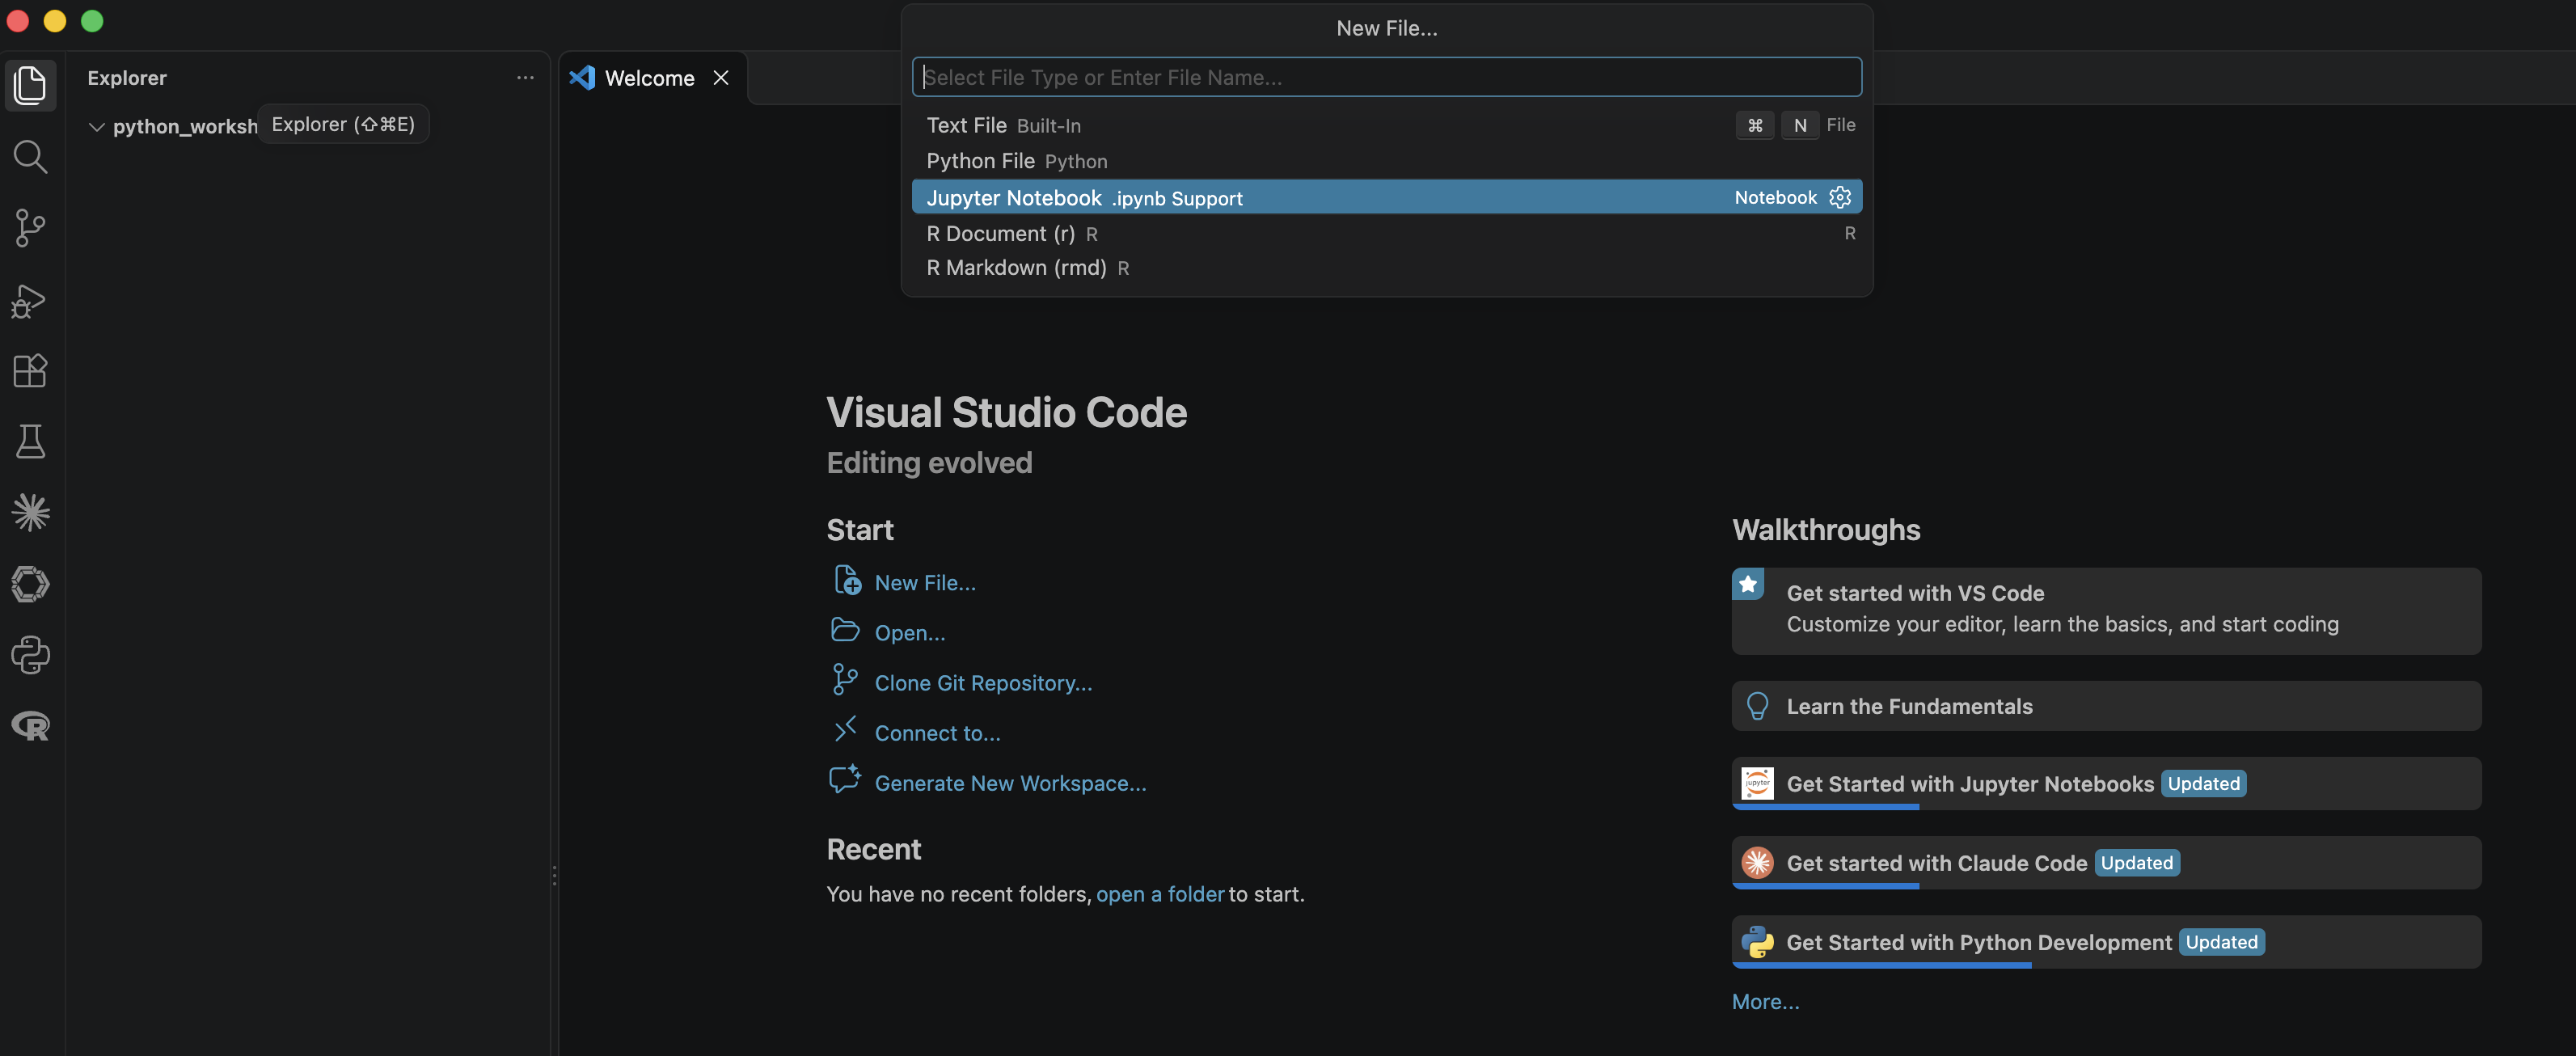Click the Clone Git Repository branch icon
2576x1056 pixels.
point(845,680)
